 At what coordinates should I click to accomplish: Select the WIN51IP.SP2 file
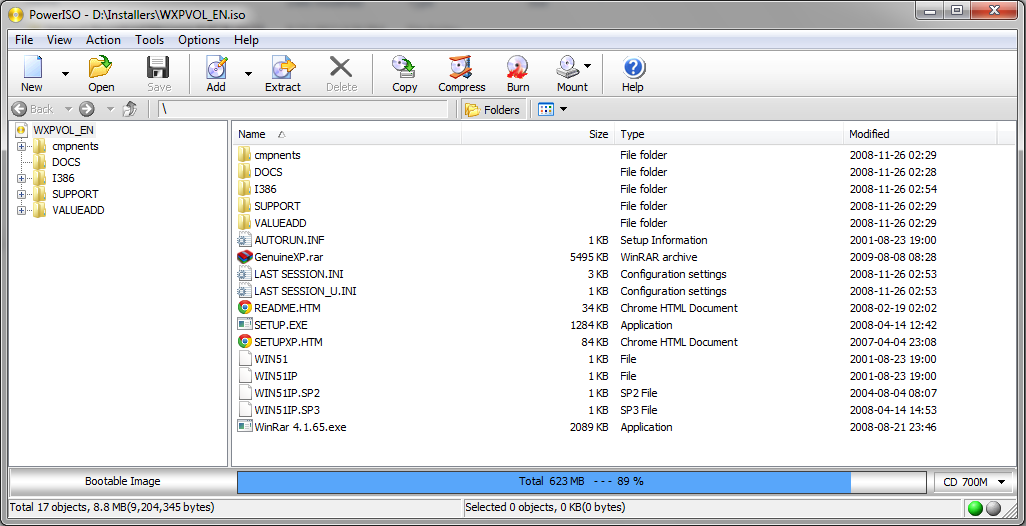pyautogui.click(x=287, y=393)
